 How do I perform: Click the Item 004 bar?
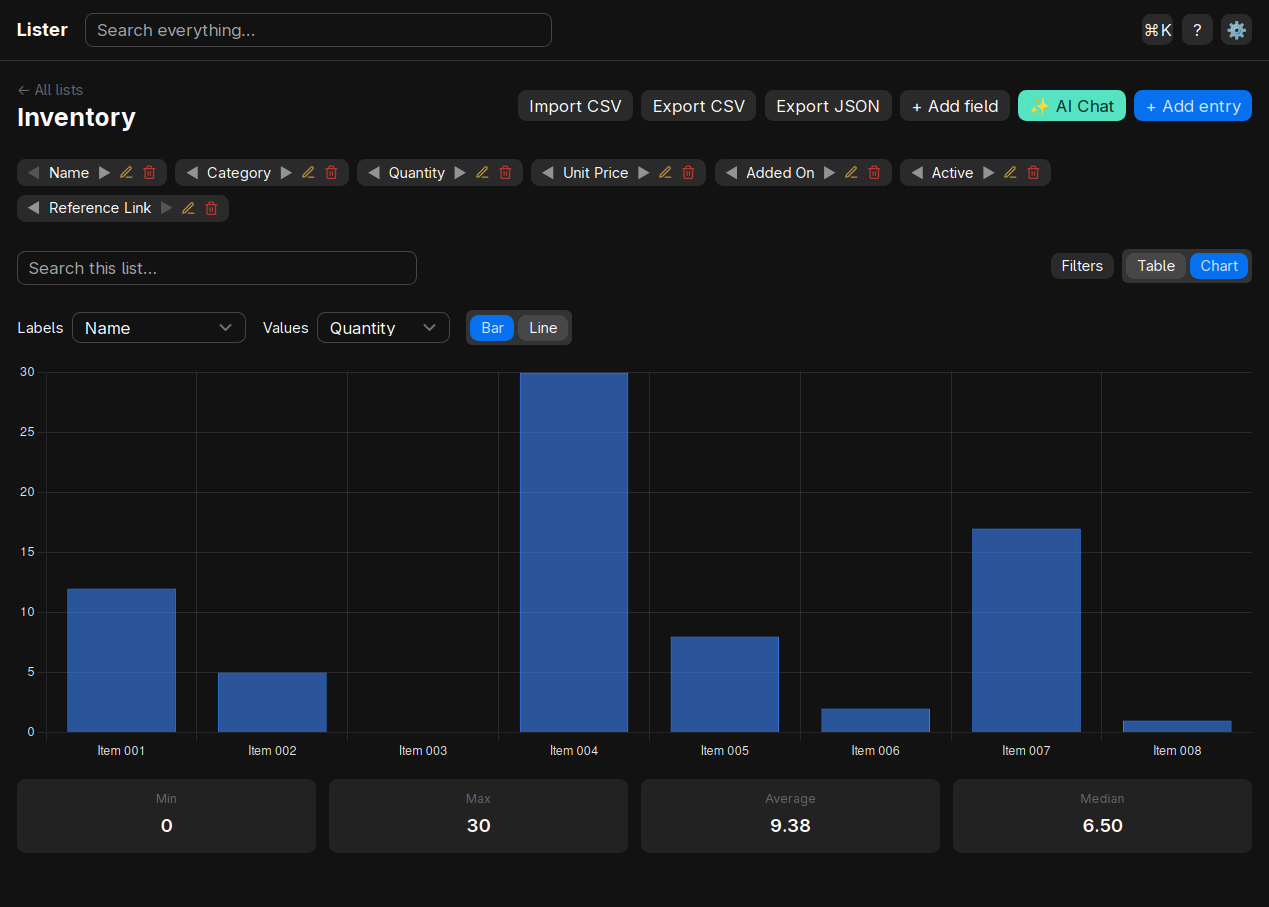[574, 552]
